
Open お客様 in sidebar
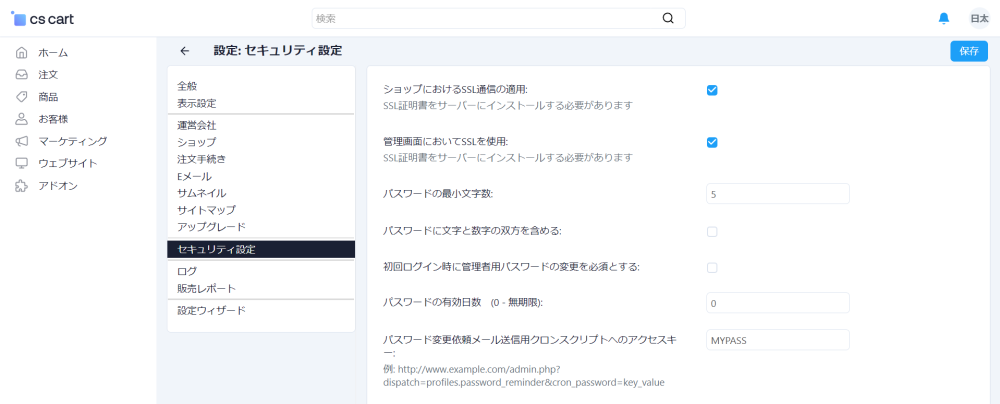click(53, 119)
